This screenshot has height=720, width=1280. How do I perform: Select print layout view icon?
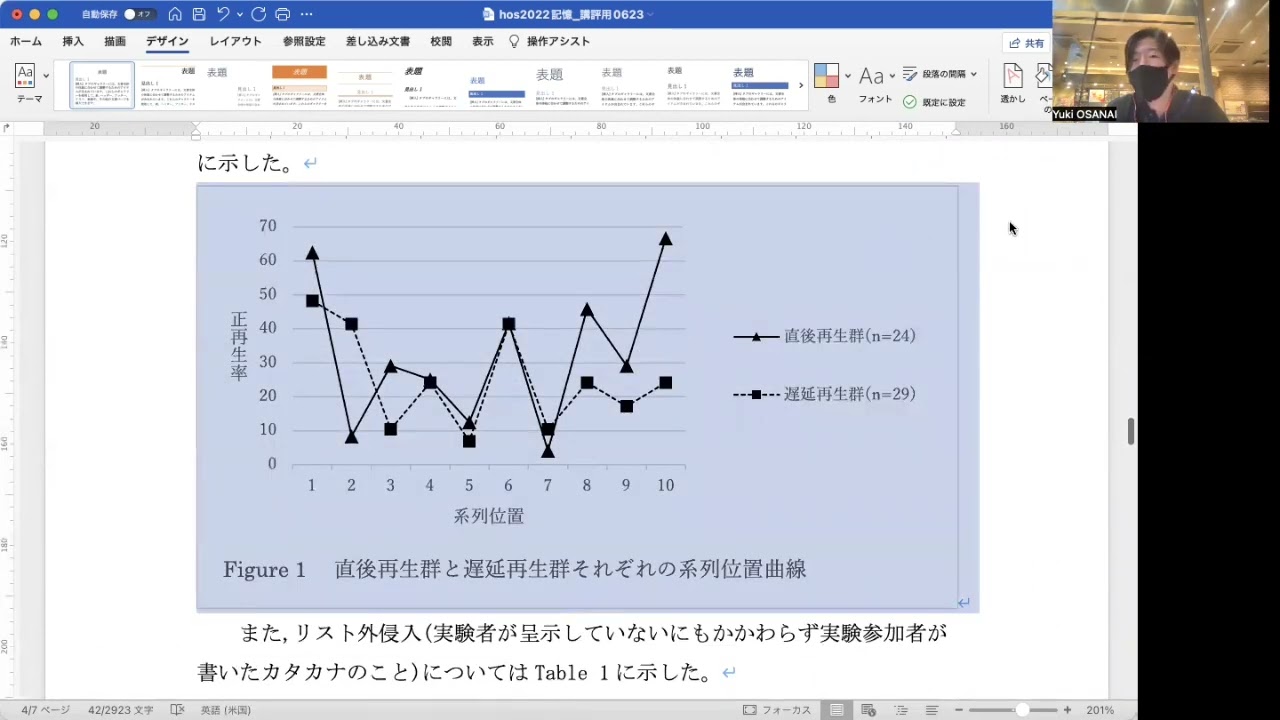click(836, 710)
